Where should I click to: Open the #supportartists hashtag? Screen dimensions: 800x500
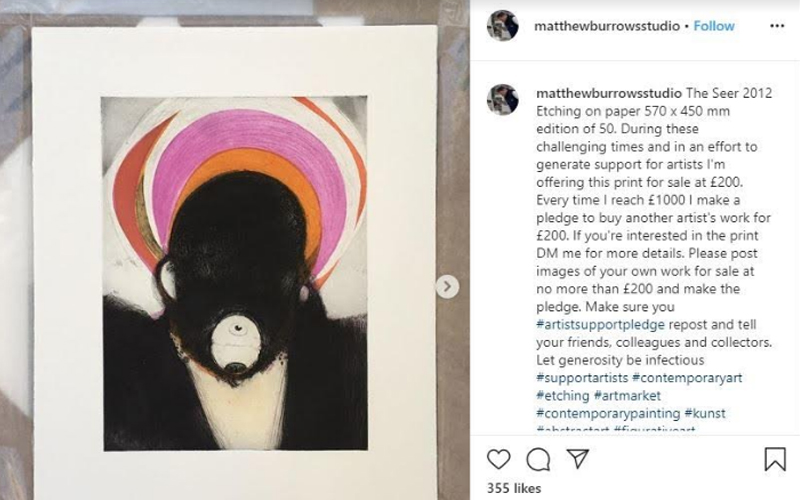point(582,378)
